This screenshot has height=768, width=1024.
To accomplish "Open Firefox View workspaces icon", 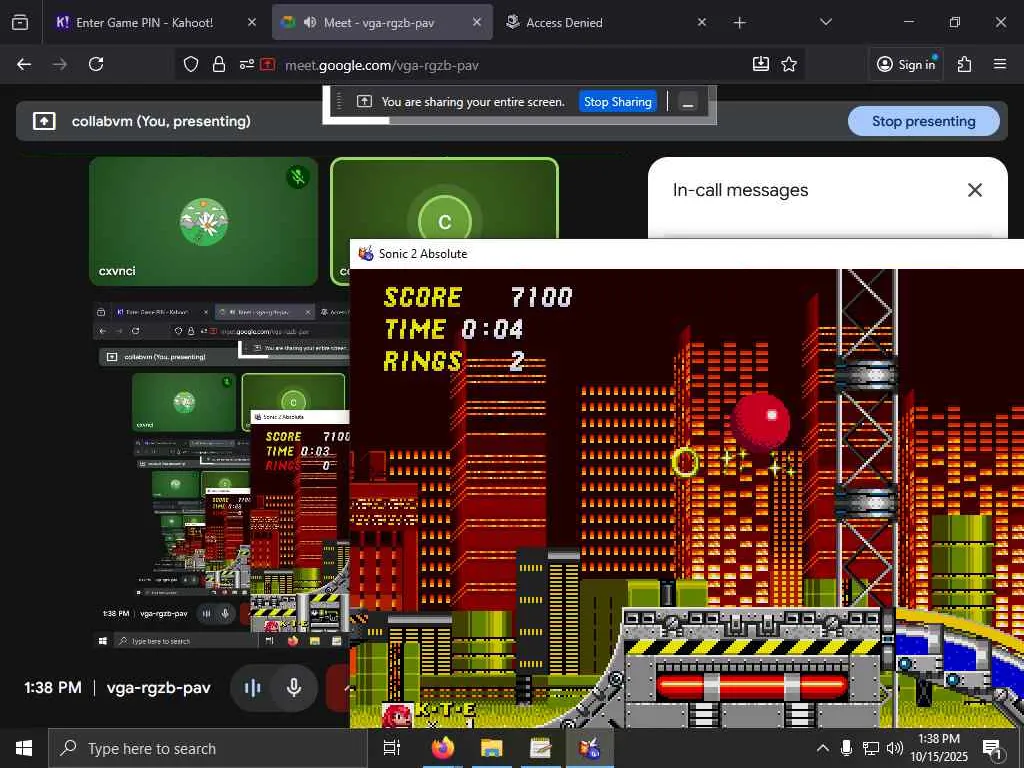I will [20, 22].
